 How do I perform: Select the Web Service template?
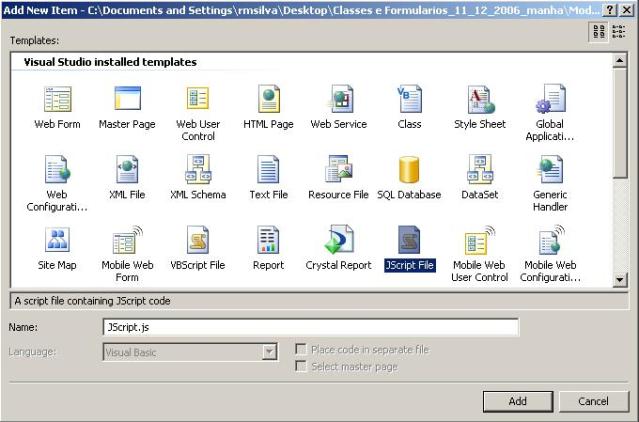(338, 100)
